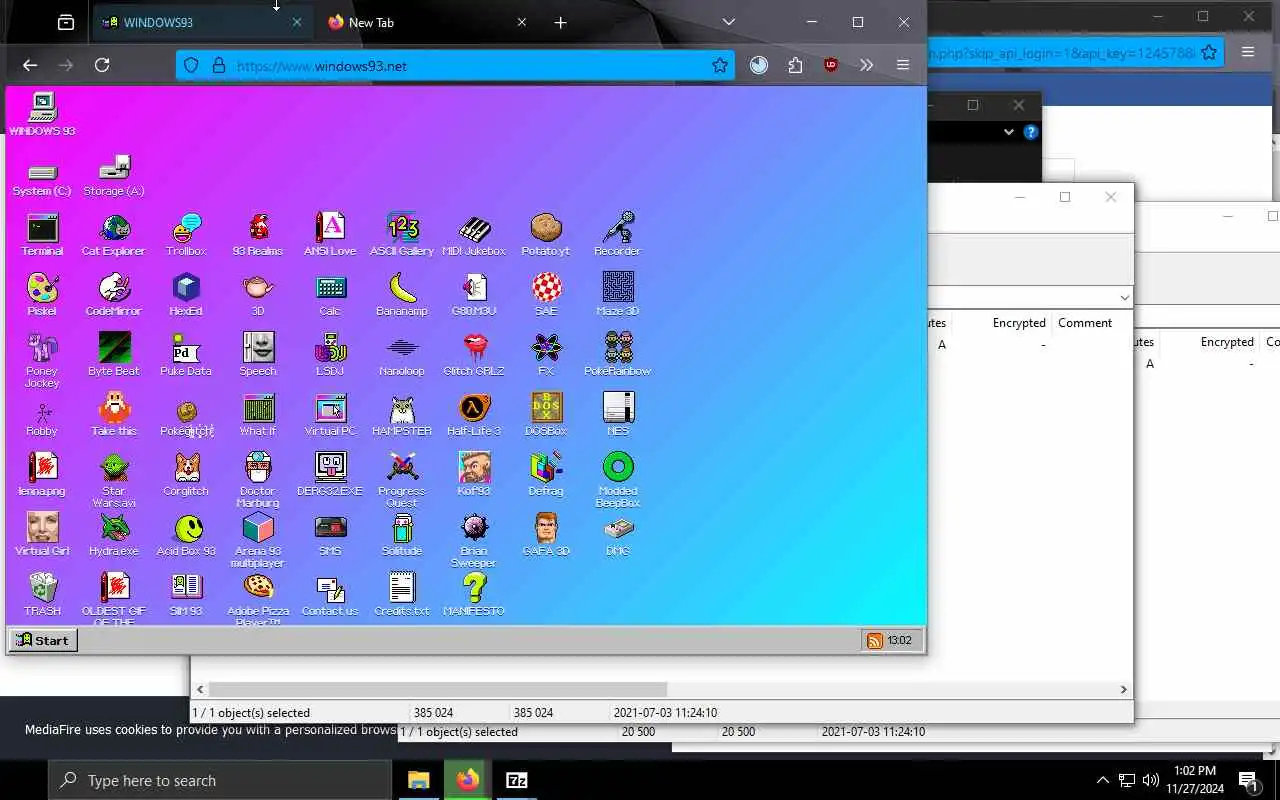
Task: Open the Recorder microphone icon
Action: 618,234
